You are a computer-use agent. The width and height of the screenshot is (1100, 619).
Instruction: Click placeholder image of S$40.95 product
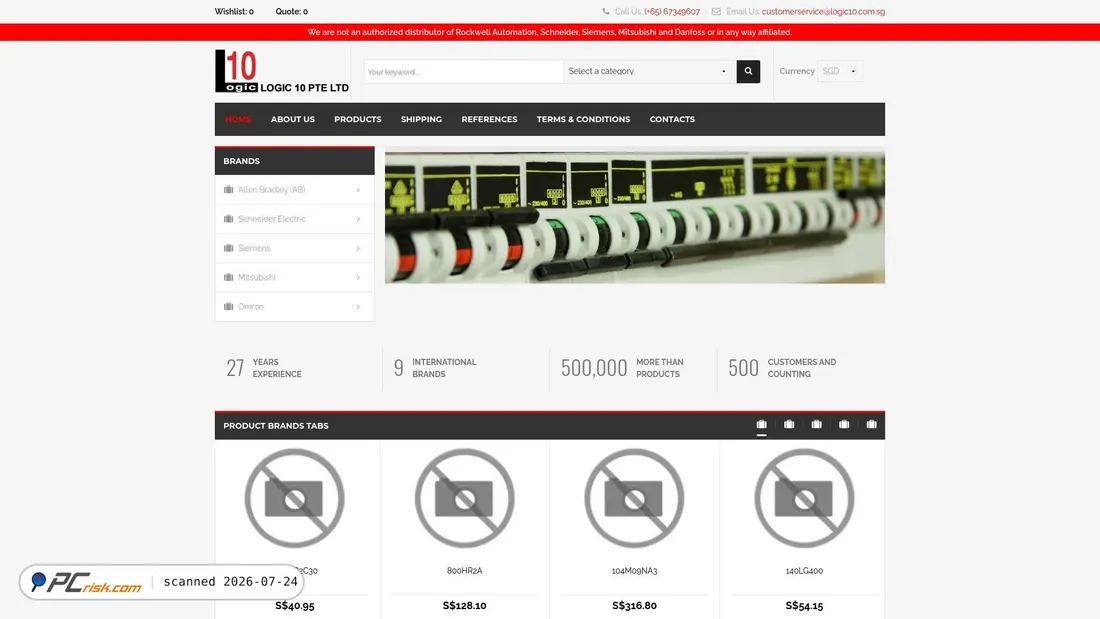[x=295, y=498]
